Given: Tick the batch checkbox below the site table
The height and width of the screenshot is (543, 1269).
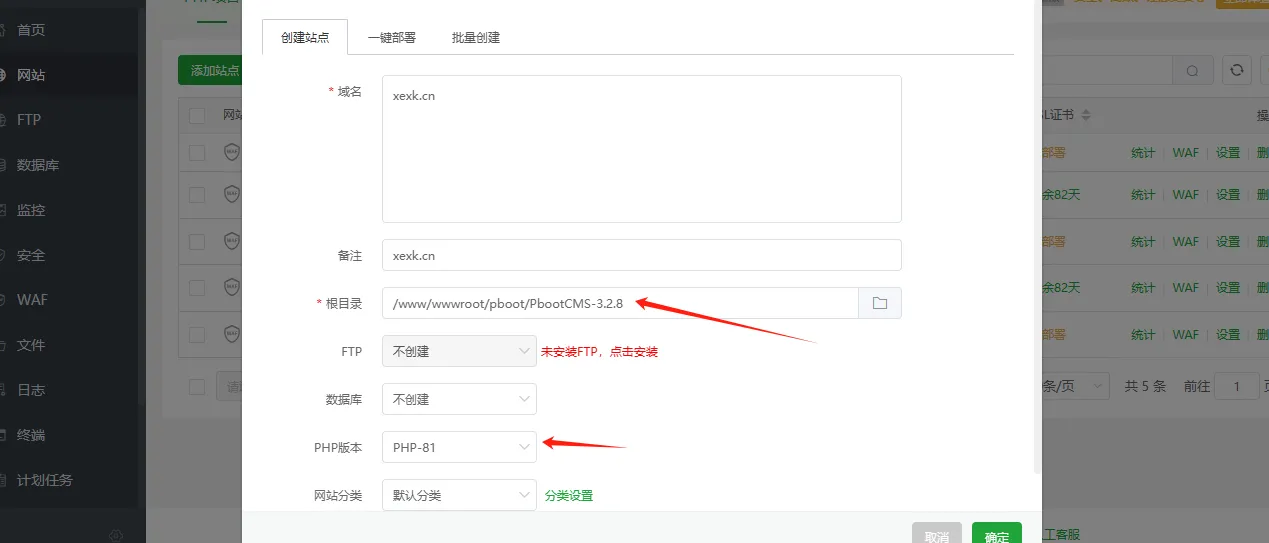Looking at the screenshot, I should pos(197,386).
